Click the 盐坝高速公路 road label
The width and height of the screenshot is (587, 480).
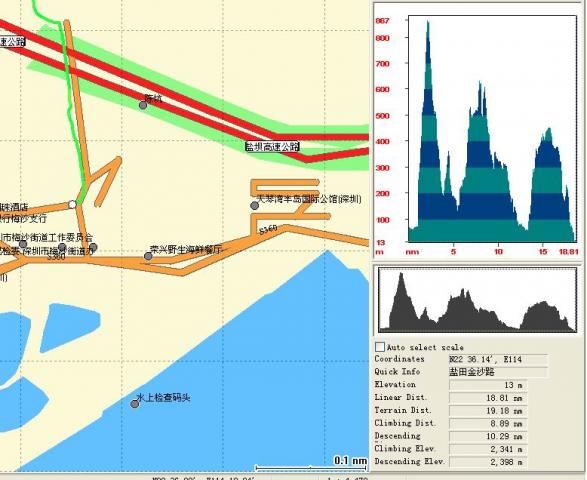272,146
